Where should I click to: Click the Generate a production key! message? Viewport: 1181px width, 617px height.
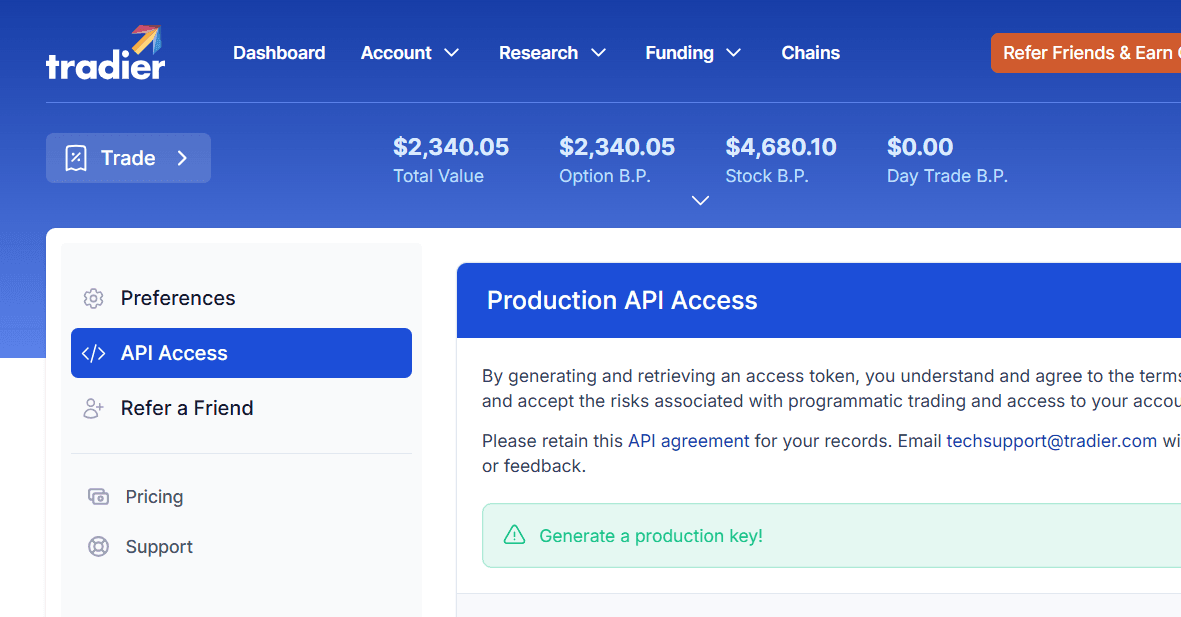tap(651, 536)
